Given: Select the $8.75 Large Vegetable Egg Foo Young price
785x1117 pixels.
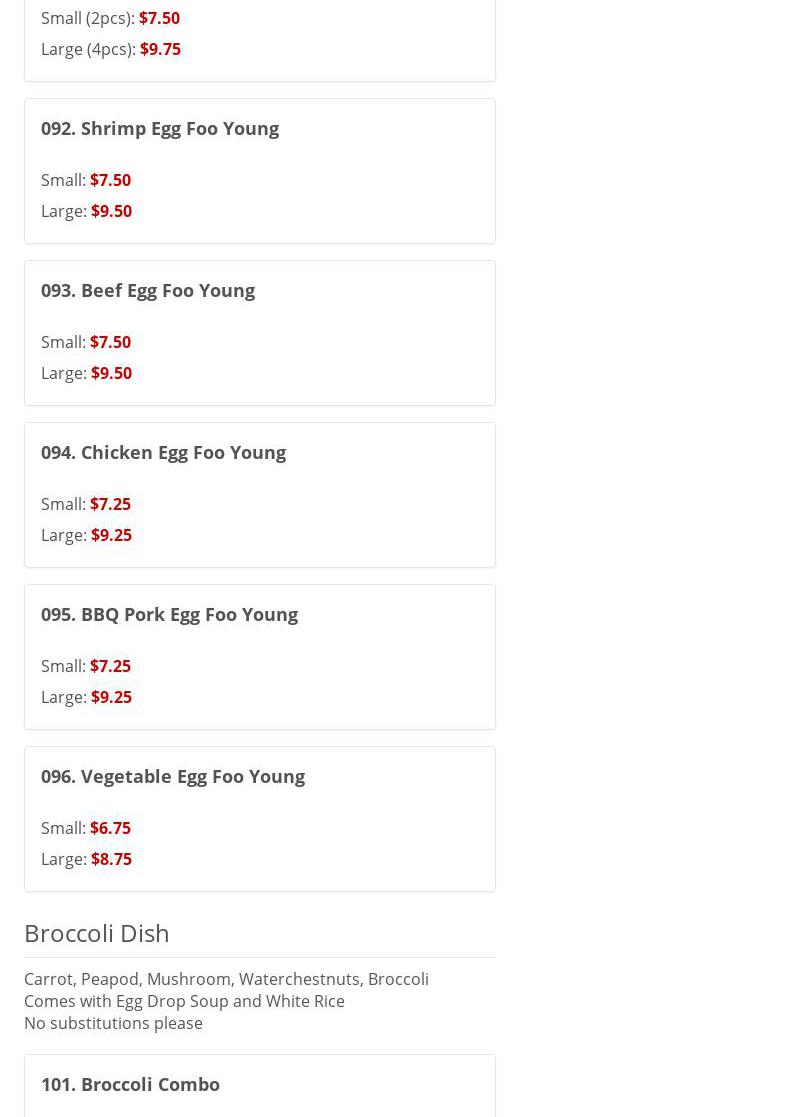Looking at the screenshot, I should point(111,859).
